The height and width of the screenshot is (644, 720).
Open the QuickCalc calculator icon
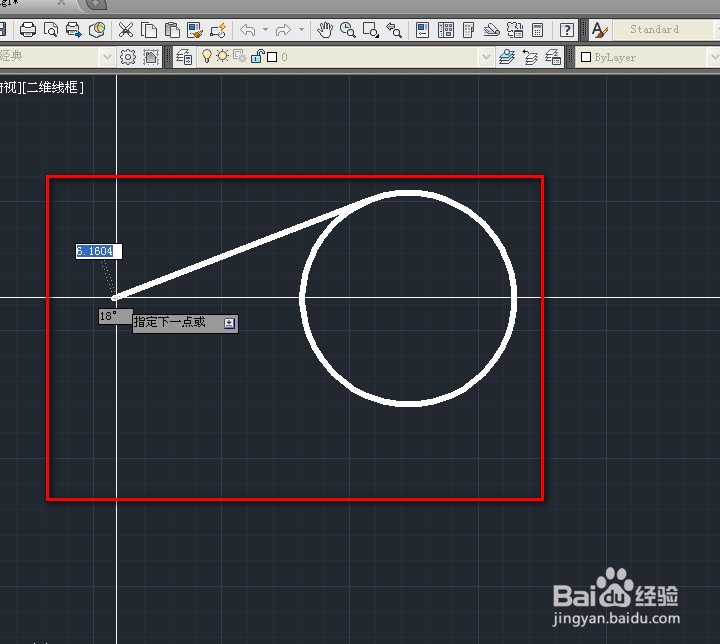[537, 30]
